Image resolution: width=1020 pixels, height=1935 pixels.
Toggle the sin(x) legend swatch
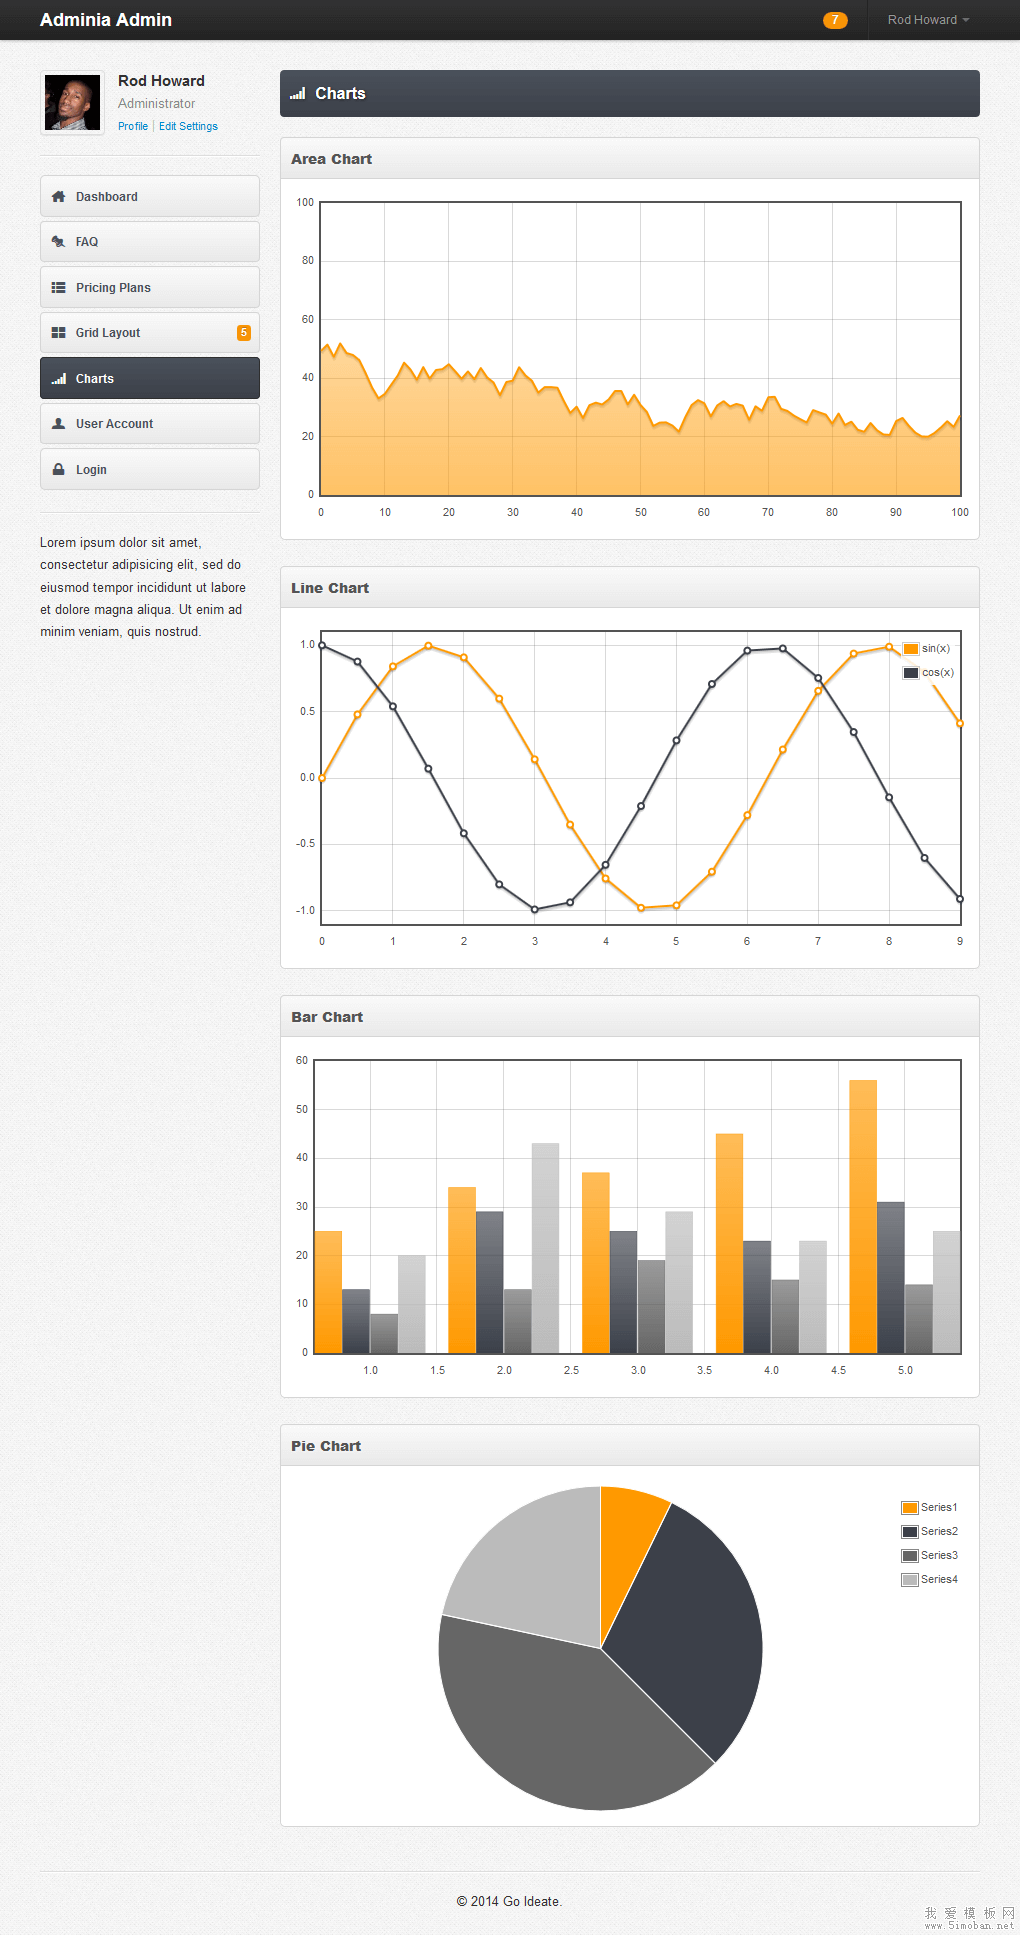[x=910, y=649]
